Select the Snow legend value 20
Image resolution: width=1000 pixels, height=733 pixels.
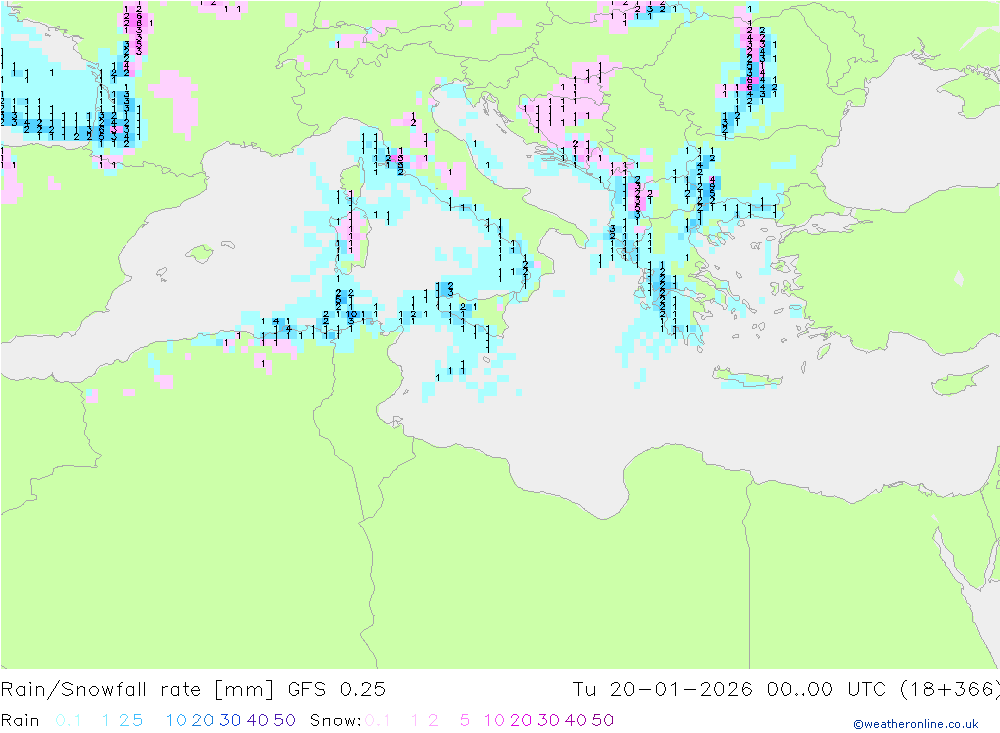click(x=521, y=720)
